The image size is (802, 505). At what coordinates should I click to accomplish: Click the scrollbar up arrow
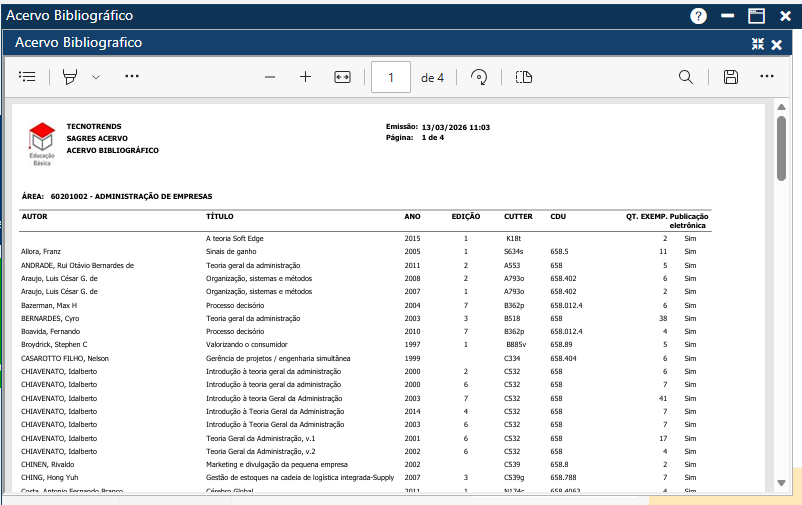tap(781, 107)
